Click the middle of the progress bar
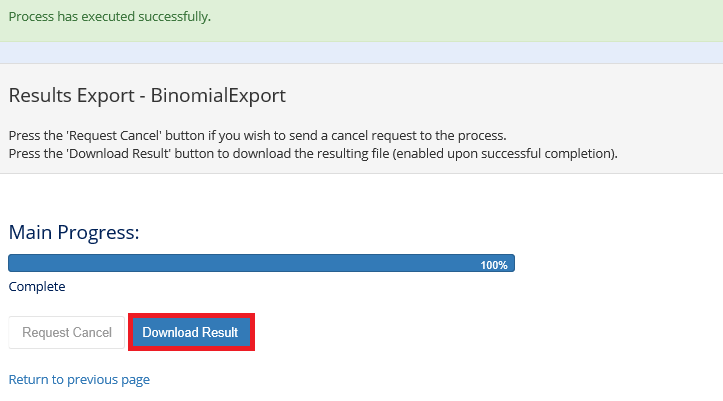This screenshot has height=401, width=723. click(261, 264)
